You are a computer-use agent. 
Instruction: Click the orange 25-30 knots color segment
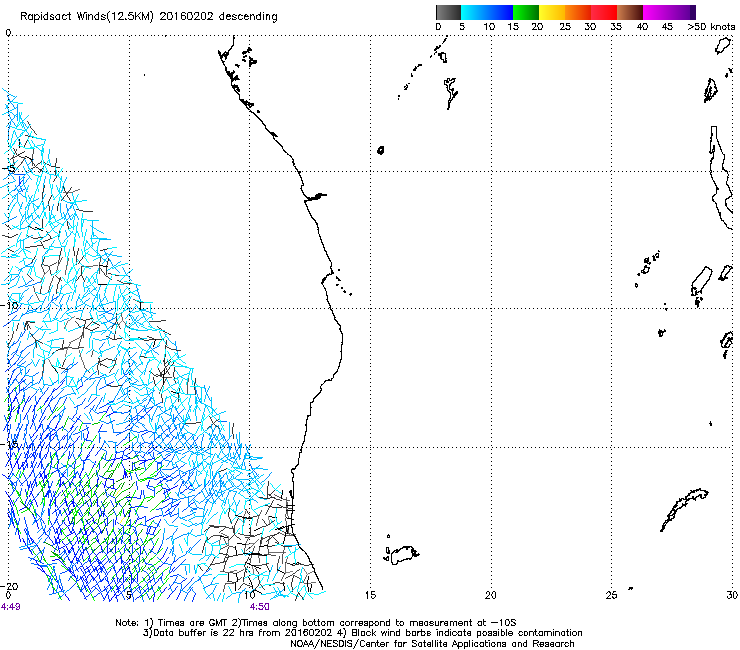578,12
